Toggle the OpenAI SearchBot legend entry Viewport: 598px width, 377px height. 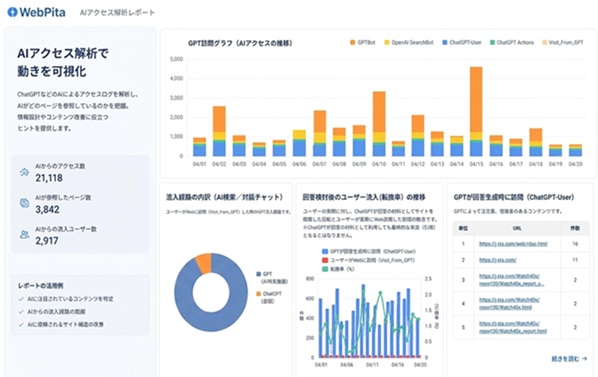(409, 42)
